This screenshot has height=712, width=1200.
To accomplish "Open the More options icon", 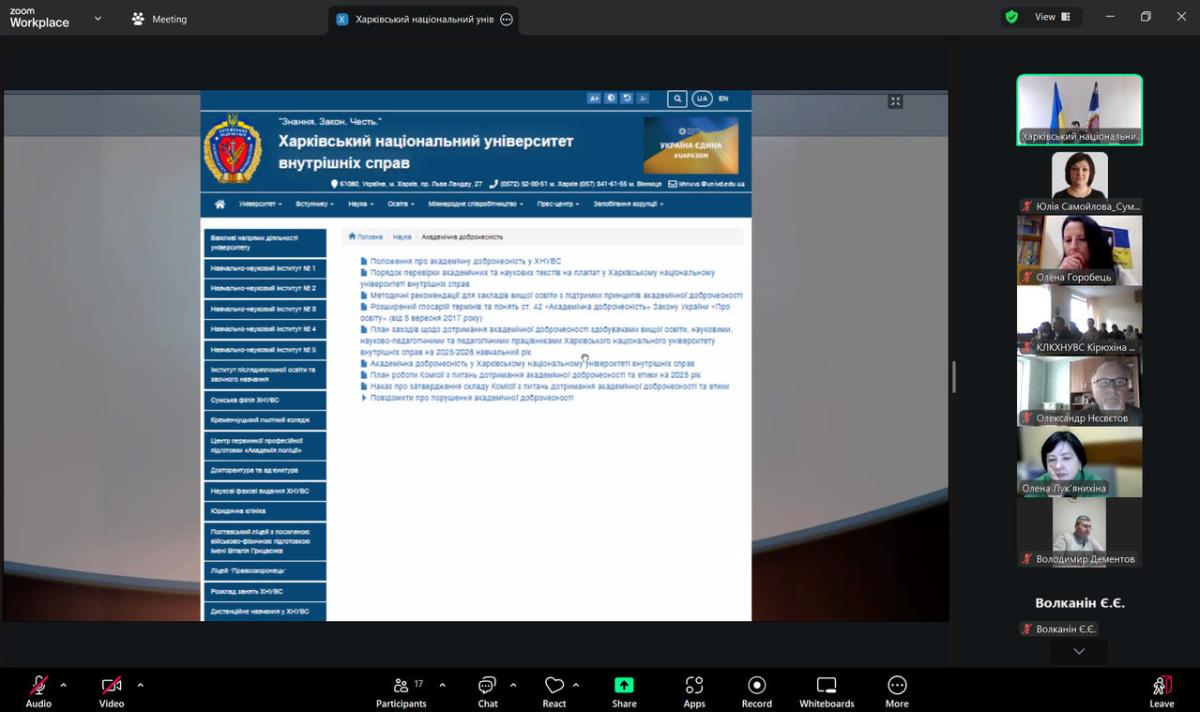I will click(x=897, y=686).
